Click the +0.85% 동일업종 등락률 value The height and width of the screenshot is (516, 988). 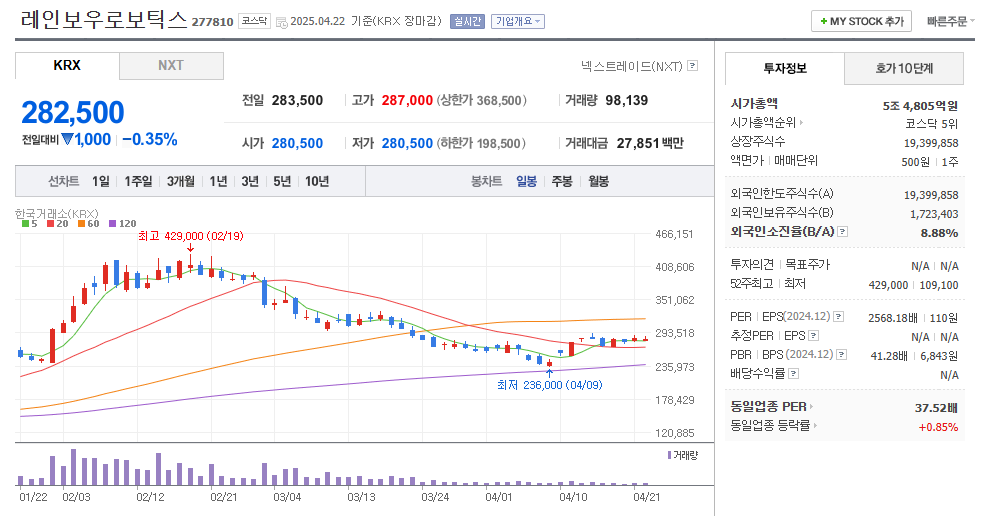point(938,427)
